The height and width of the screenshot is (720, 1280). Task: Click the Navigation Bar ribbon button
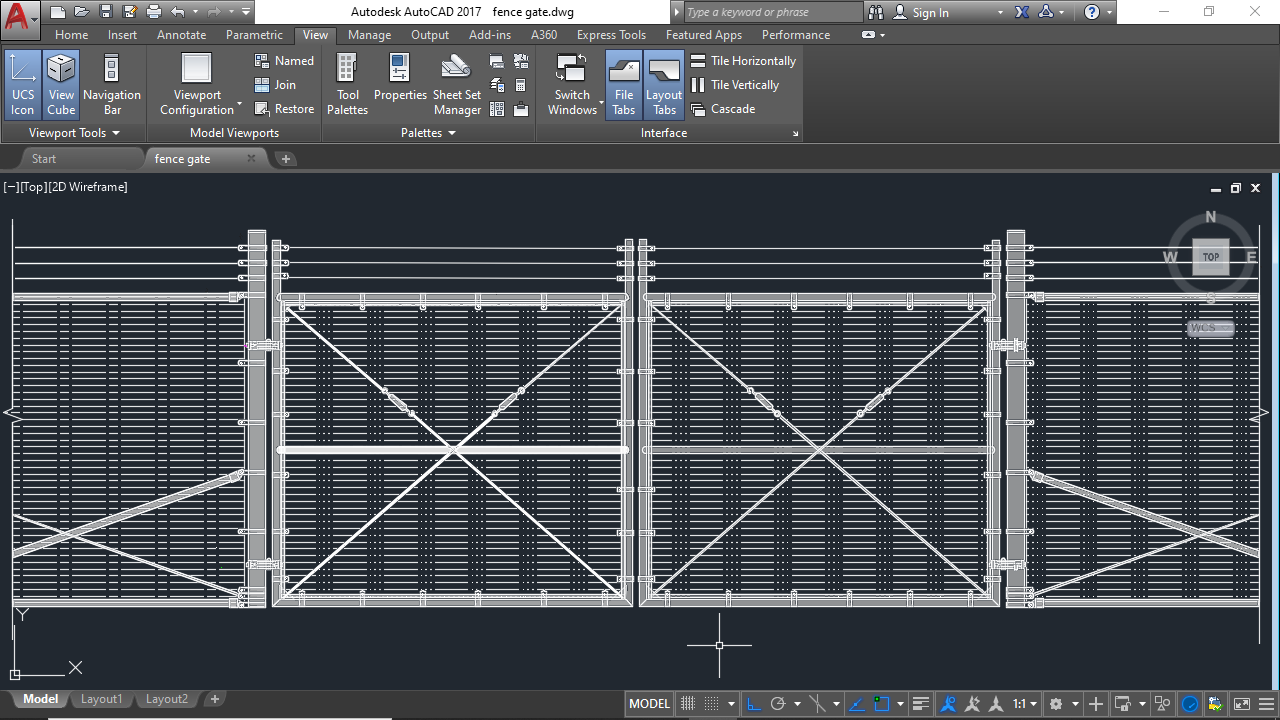[112, 85]
